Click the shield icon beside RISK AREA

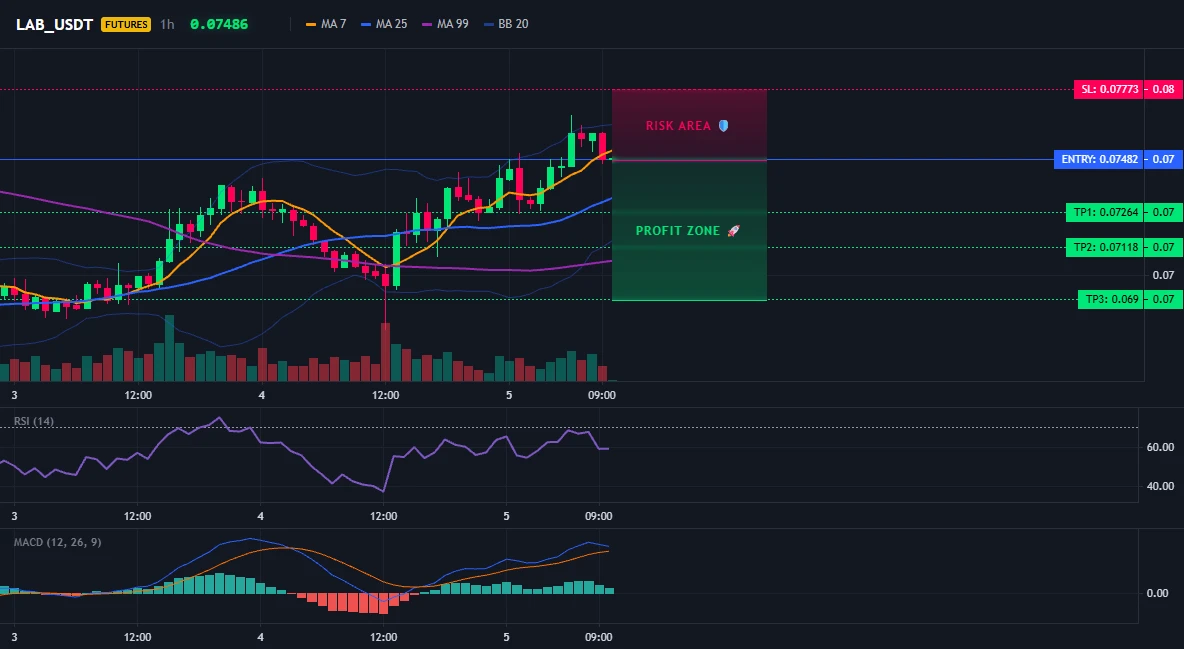pyautogui.click(x=723, y=125)
